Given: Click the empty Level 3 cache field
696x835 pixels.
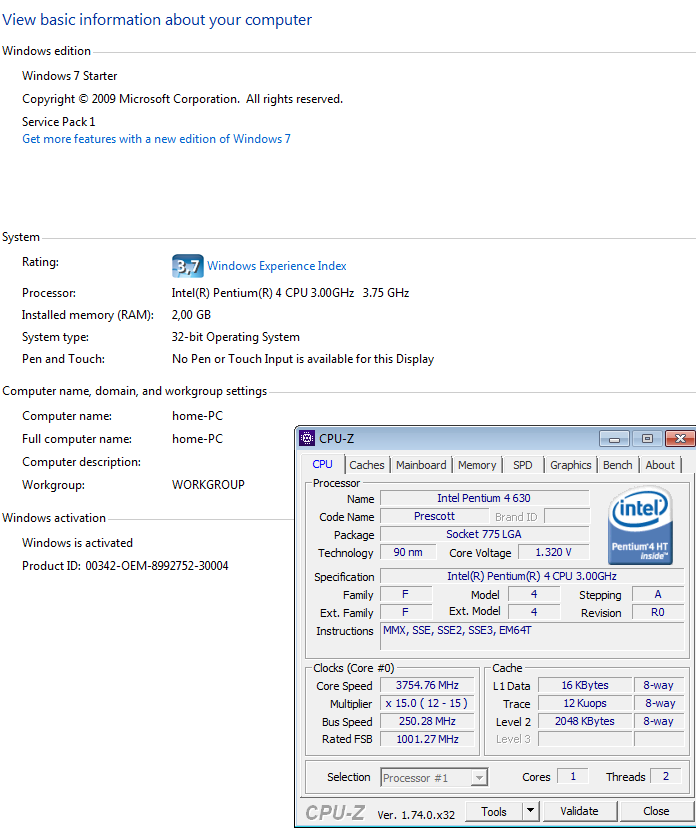Looking at the screenshot, I should click(585, 739).
